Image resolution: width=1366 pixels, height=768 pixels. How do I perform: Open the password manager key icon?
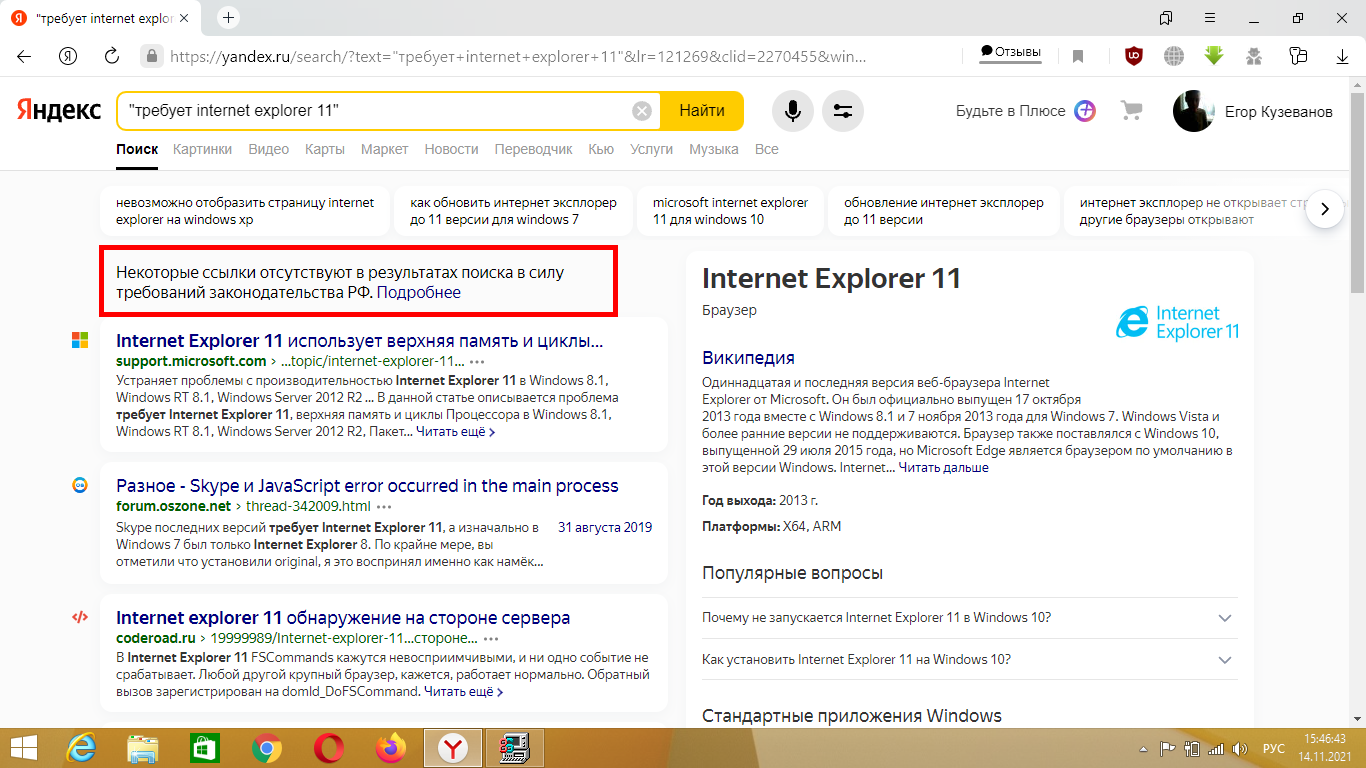tap(1298, 56)
